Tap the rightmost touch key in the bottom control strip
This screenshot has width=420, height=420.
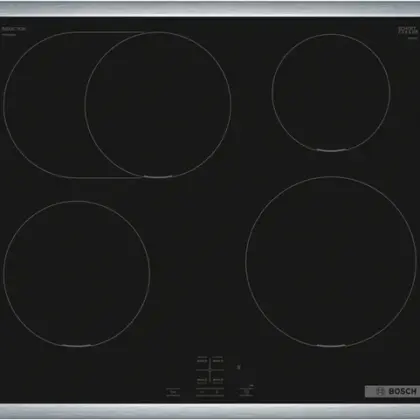(247, 392)
